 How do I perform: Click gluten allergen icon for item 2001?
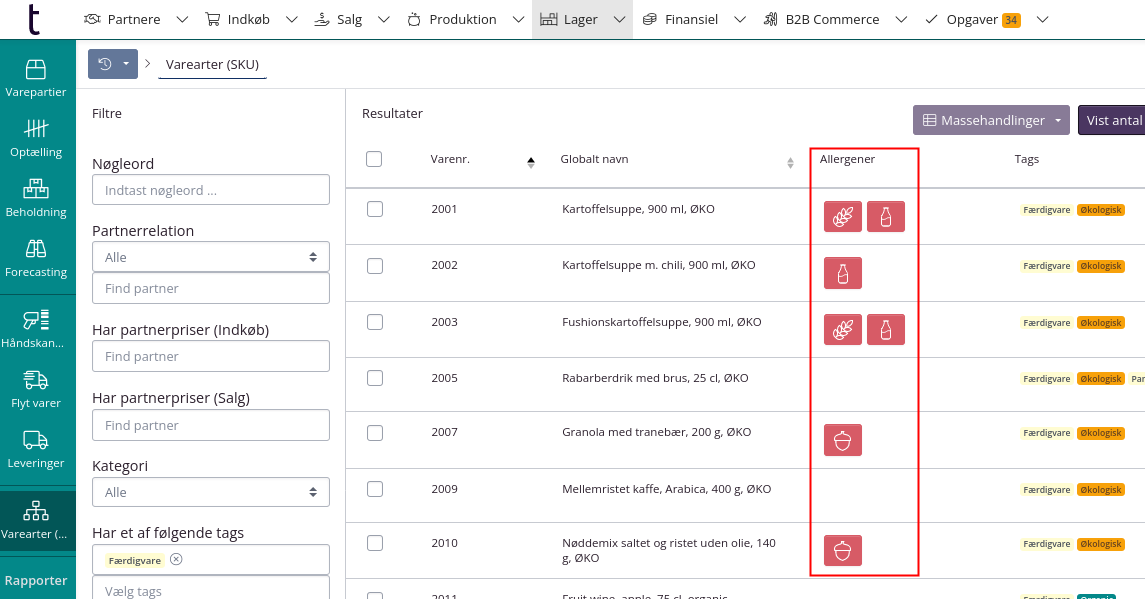coord(843,217)
